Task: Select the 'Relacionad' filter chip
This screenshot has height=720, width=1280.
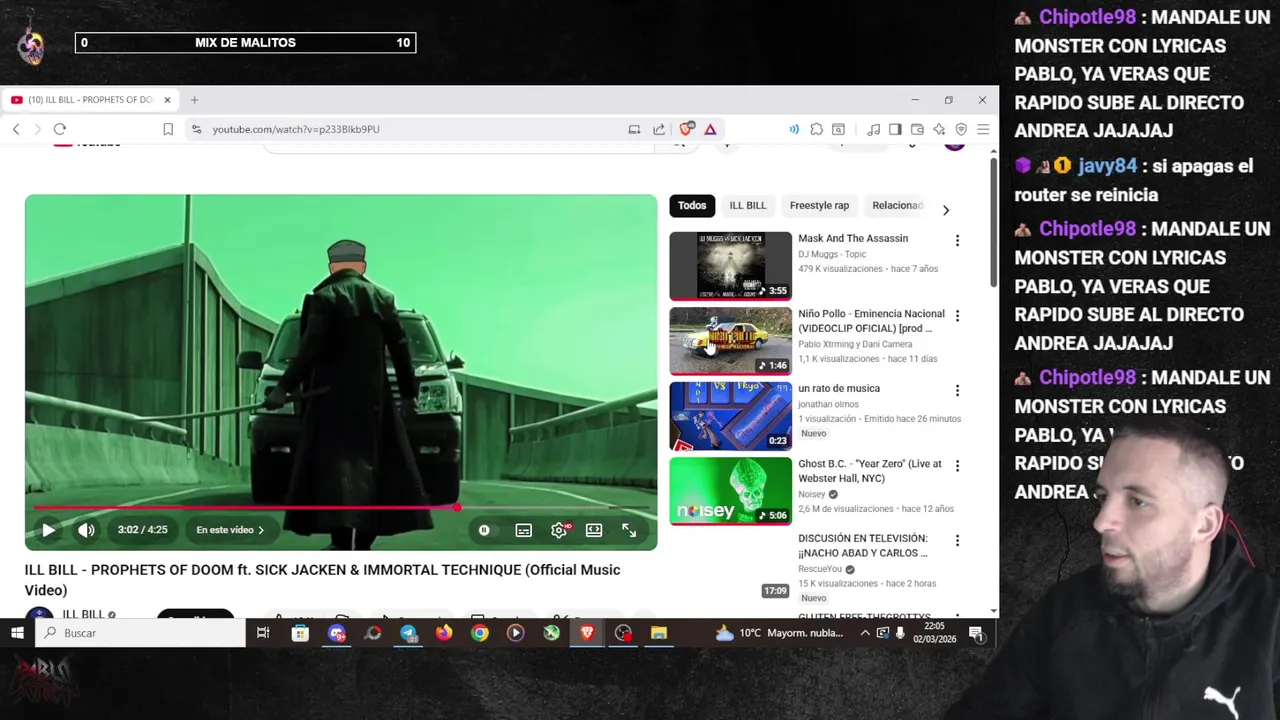Action: [x=897, y=205]
